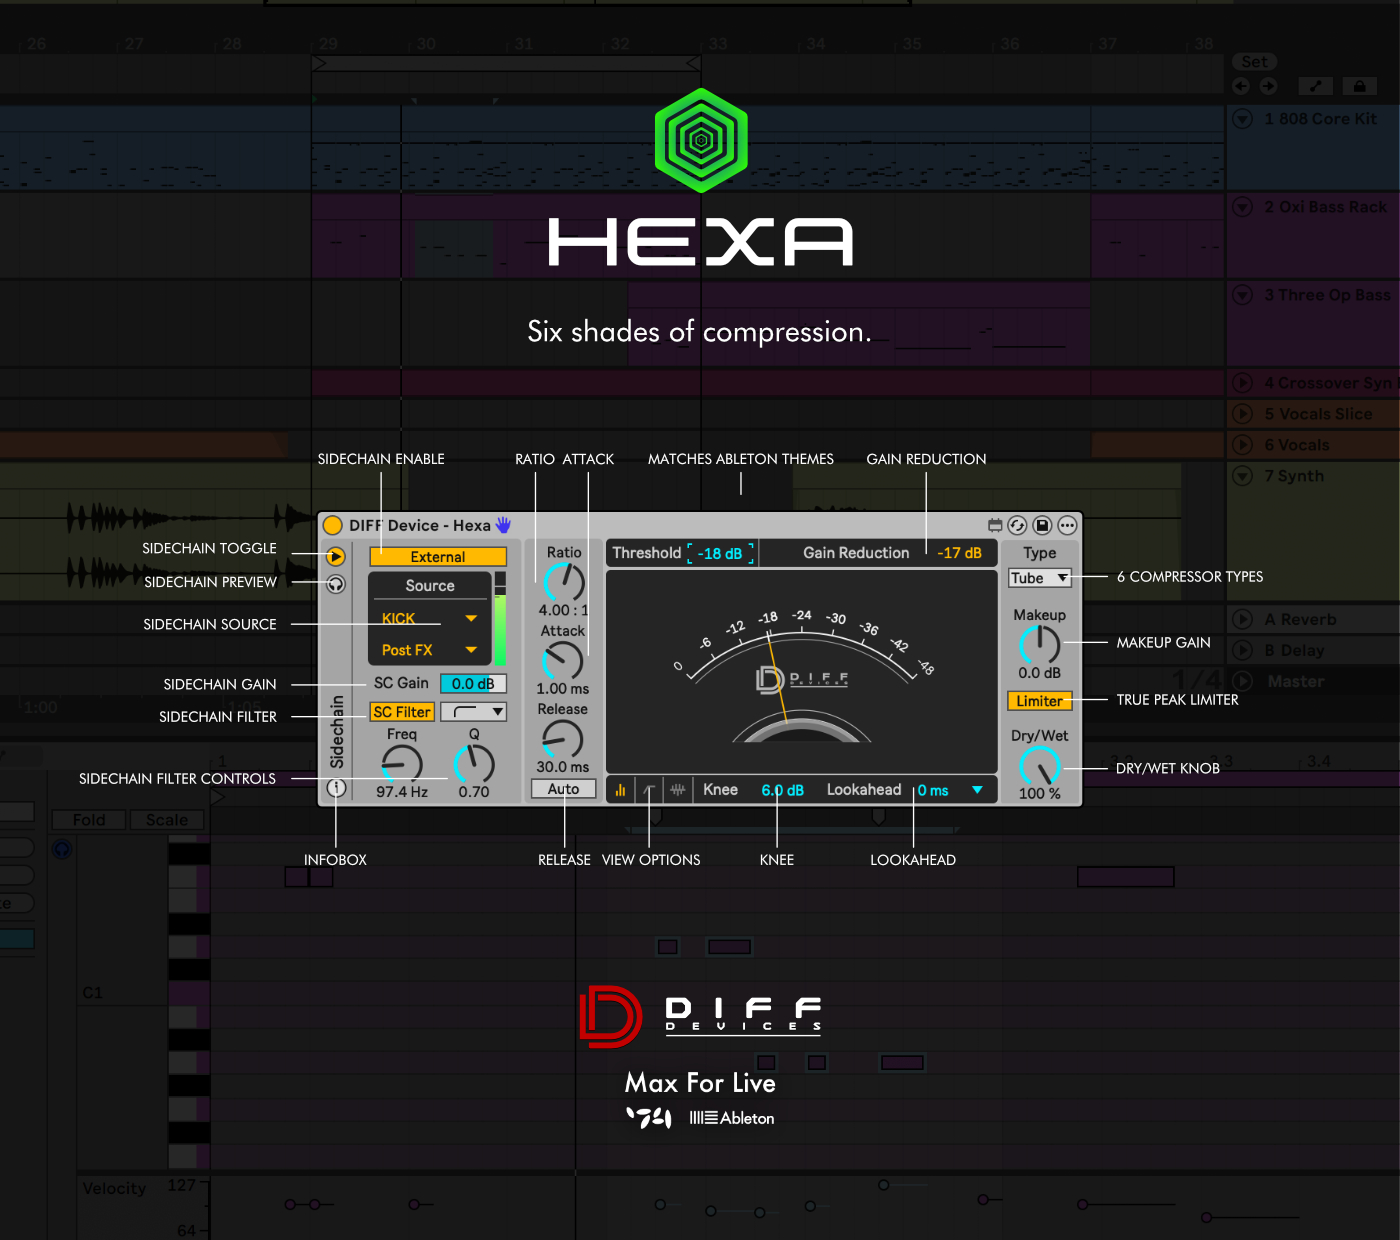Select the transfer curve view option
Screen dimensions: 1400x1240
pyautogui.click(x=649, y=790)
